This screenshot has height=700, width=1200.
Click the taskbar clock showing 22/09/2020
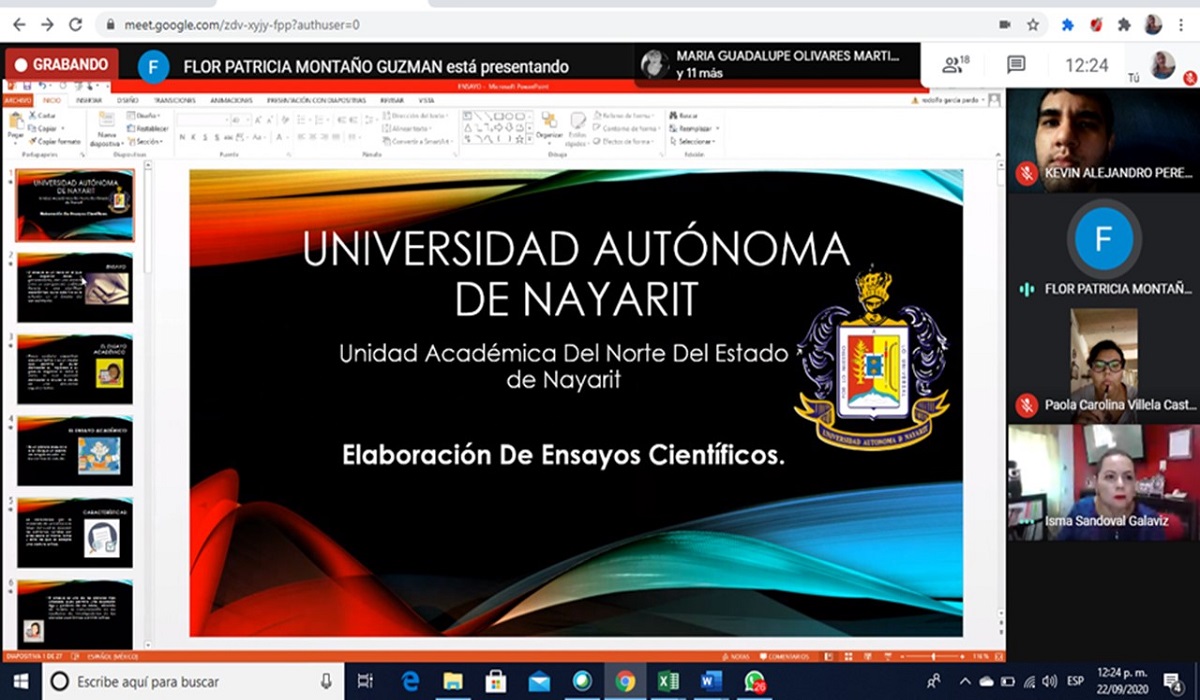1123,681
